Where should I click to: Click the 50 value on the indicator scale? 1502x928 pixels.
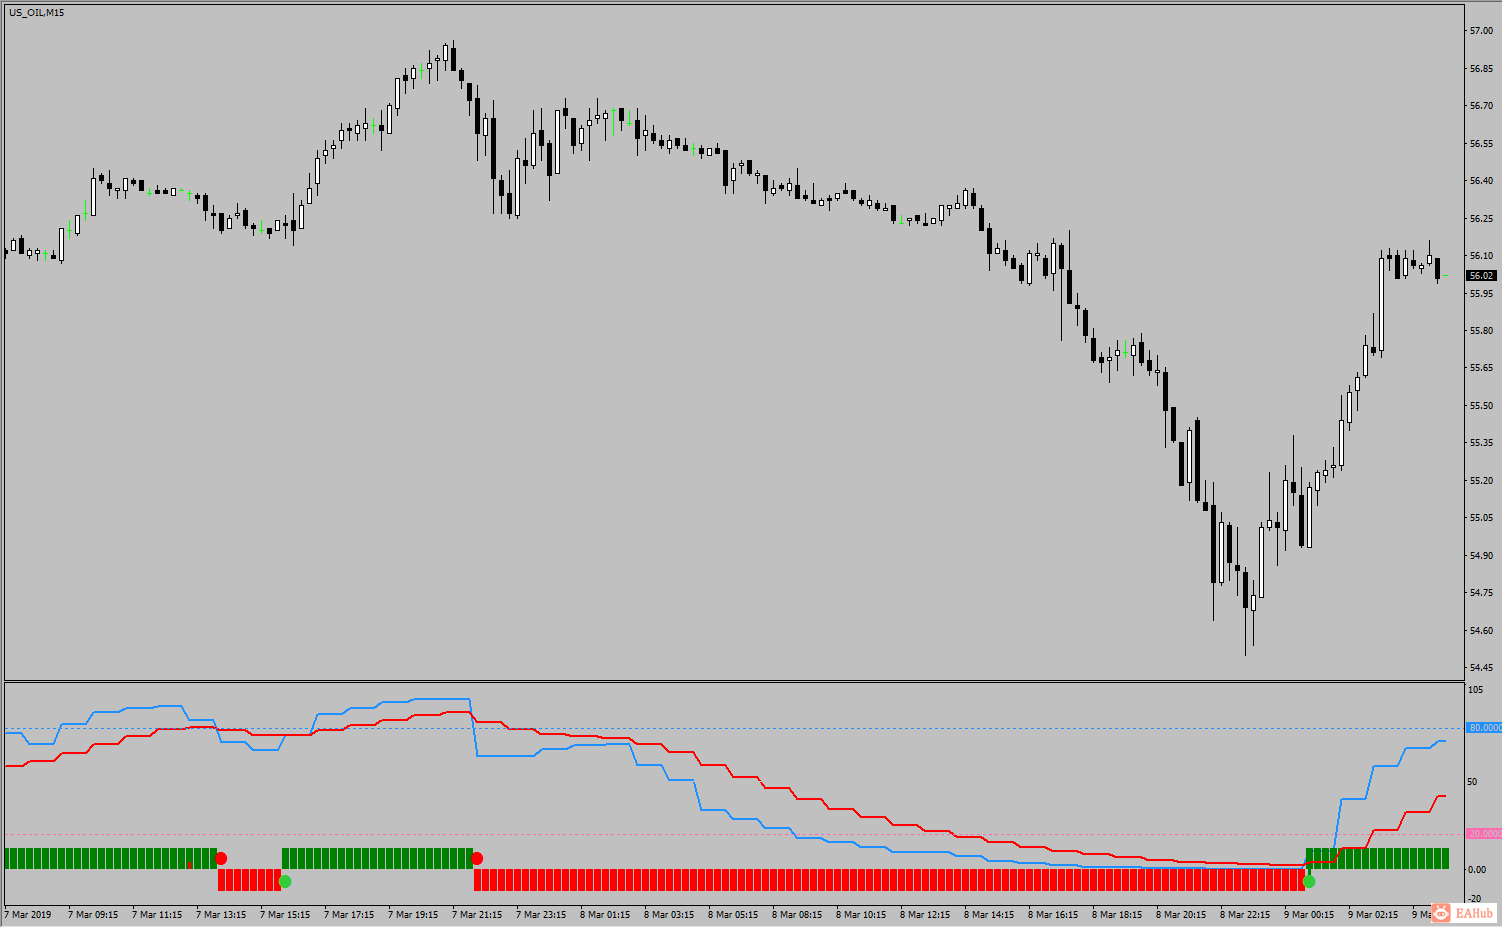(1473, 782)
